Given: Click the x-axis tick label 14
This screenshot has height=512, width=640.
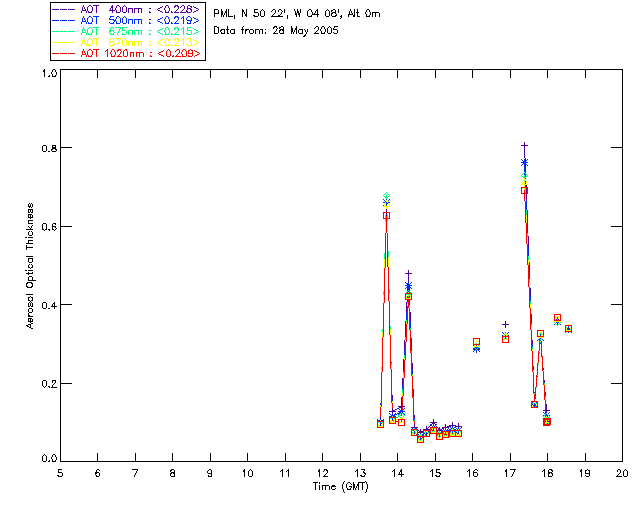Looking at the screenshot, I should point(398,473).
